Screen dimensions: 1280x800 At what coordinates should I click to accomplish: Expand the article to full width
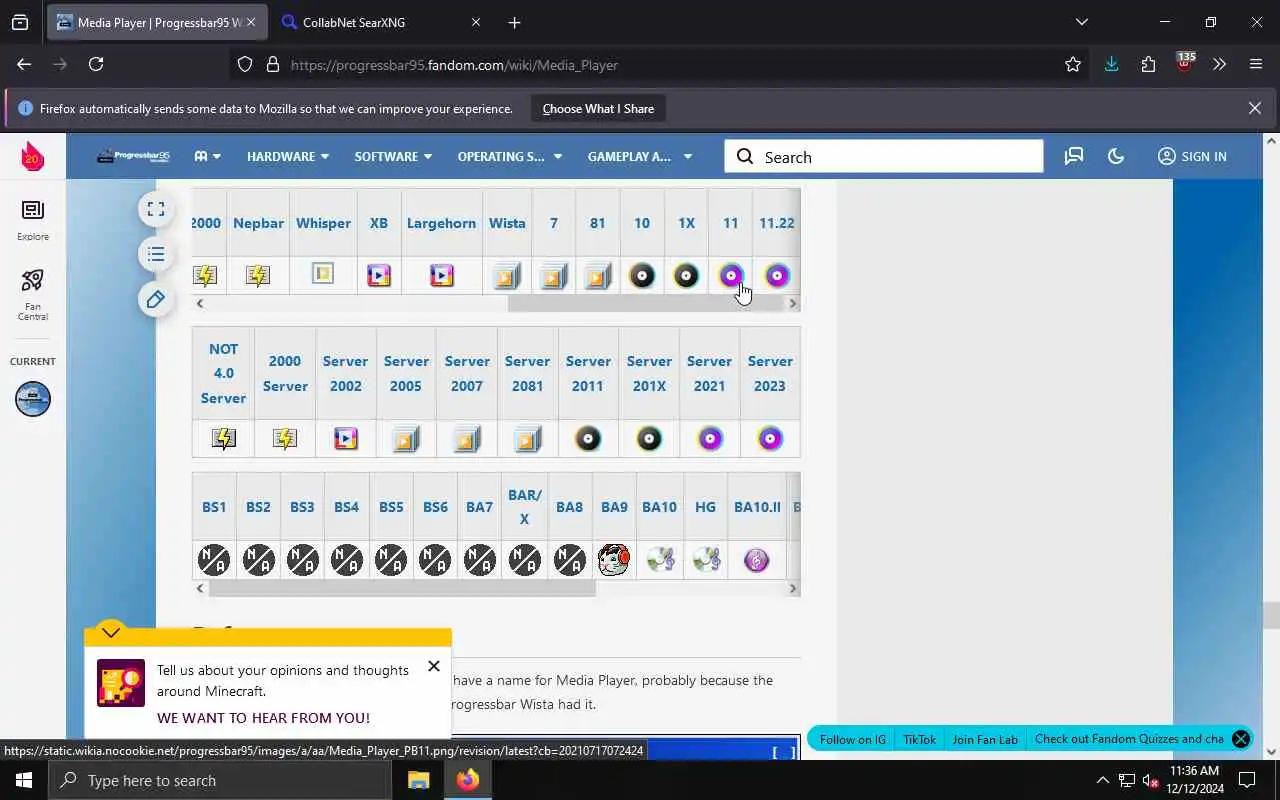tap(156, 209)
